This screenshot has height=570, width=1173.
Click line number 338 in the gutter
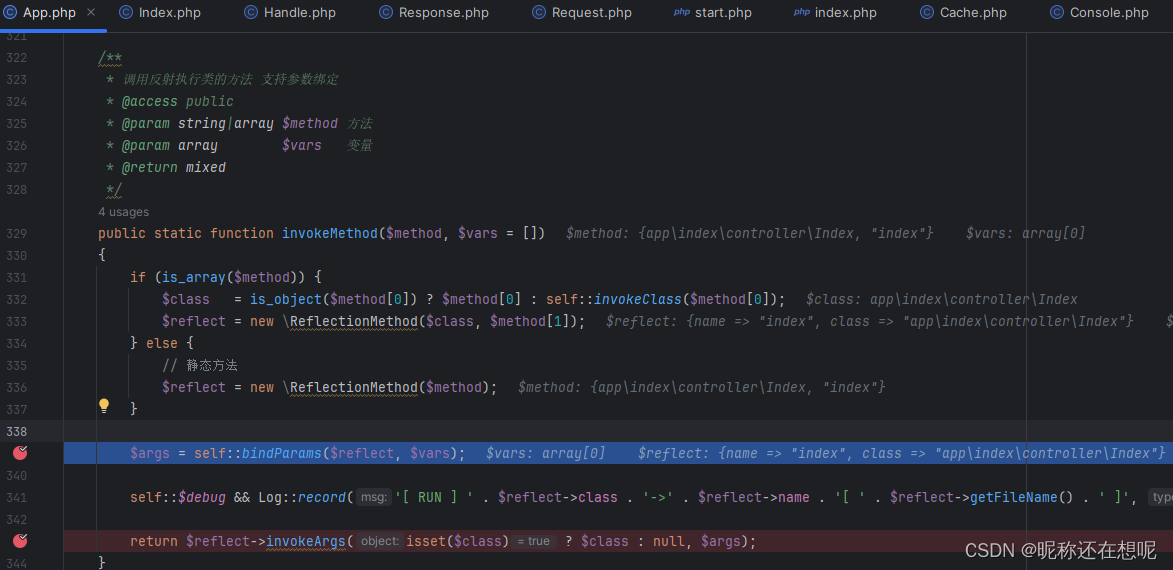[x=16, y=431]
